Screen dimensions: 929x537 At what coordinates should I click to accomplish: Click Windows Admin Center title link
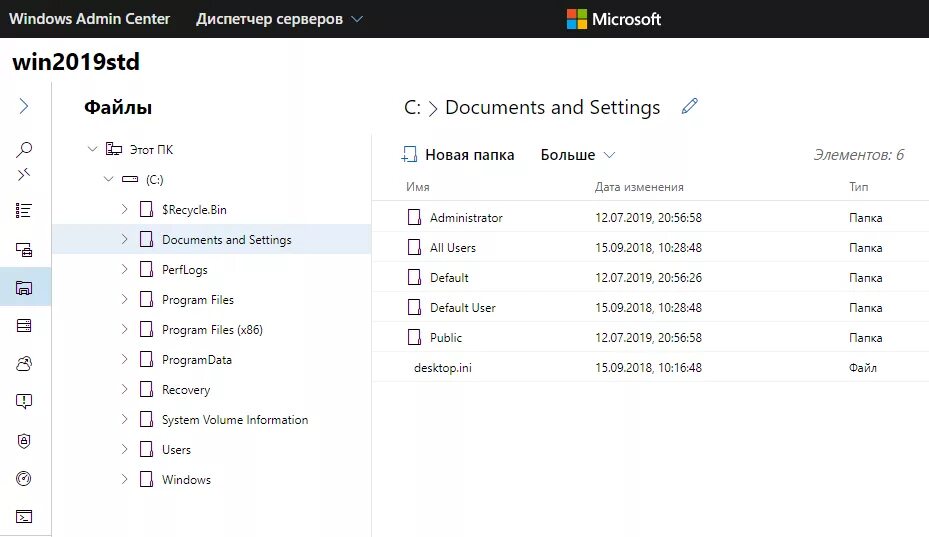coord(89,19)
